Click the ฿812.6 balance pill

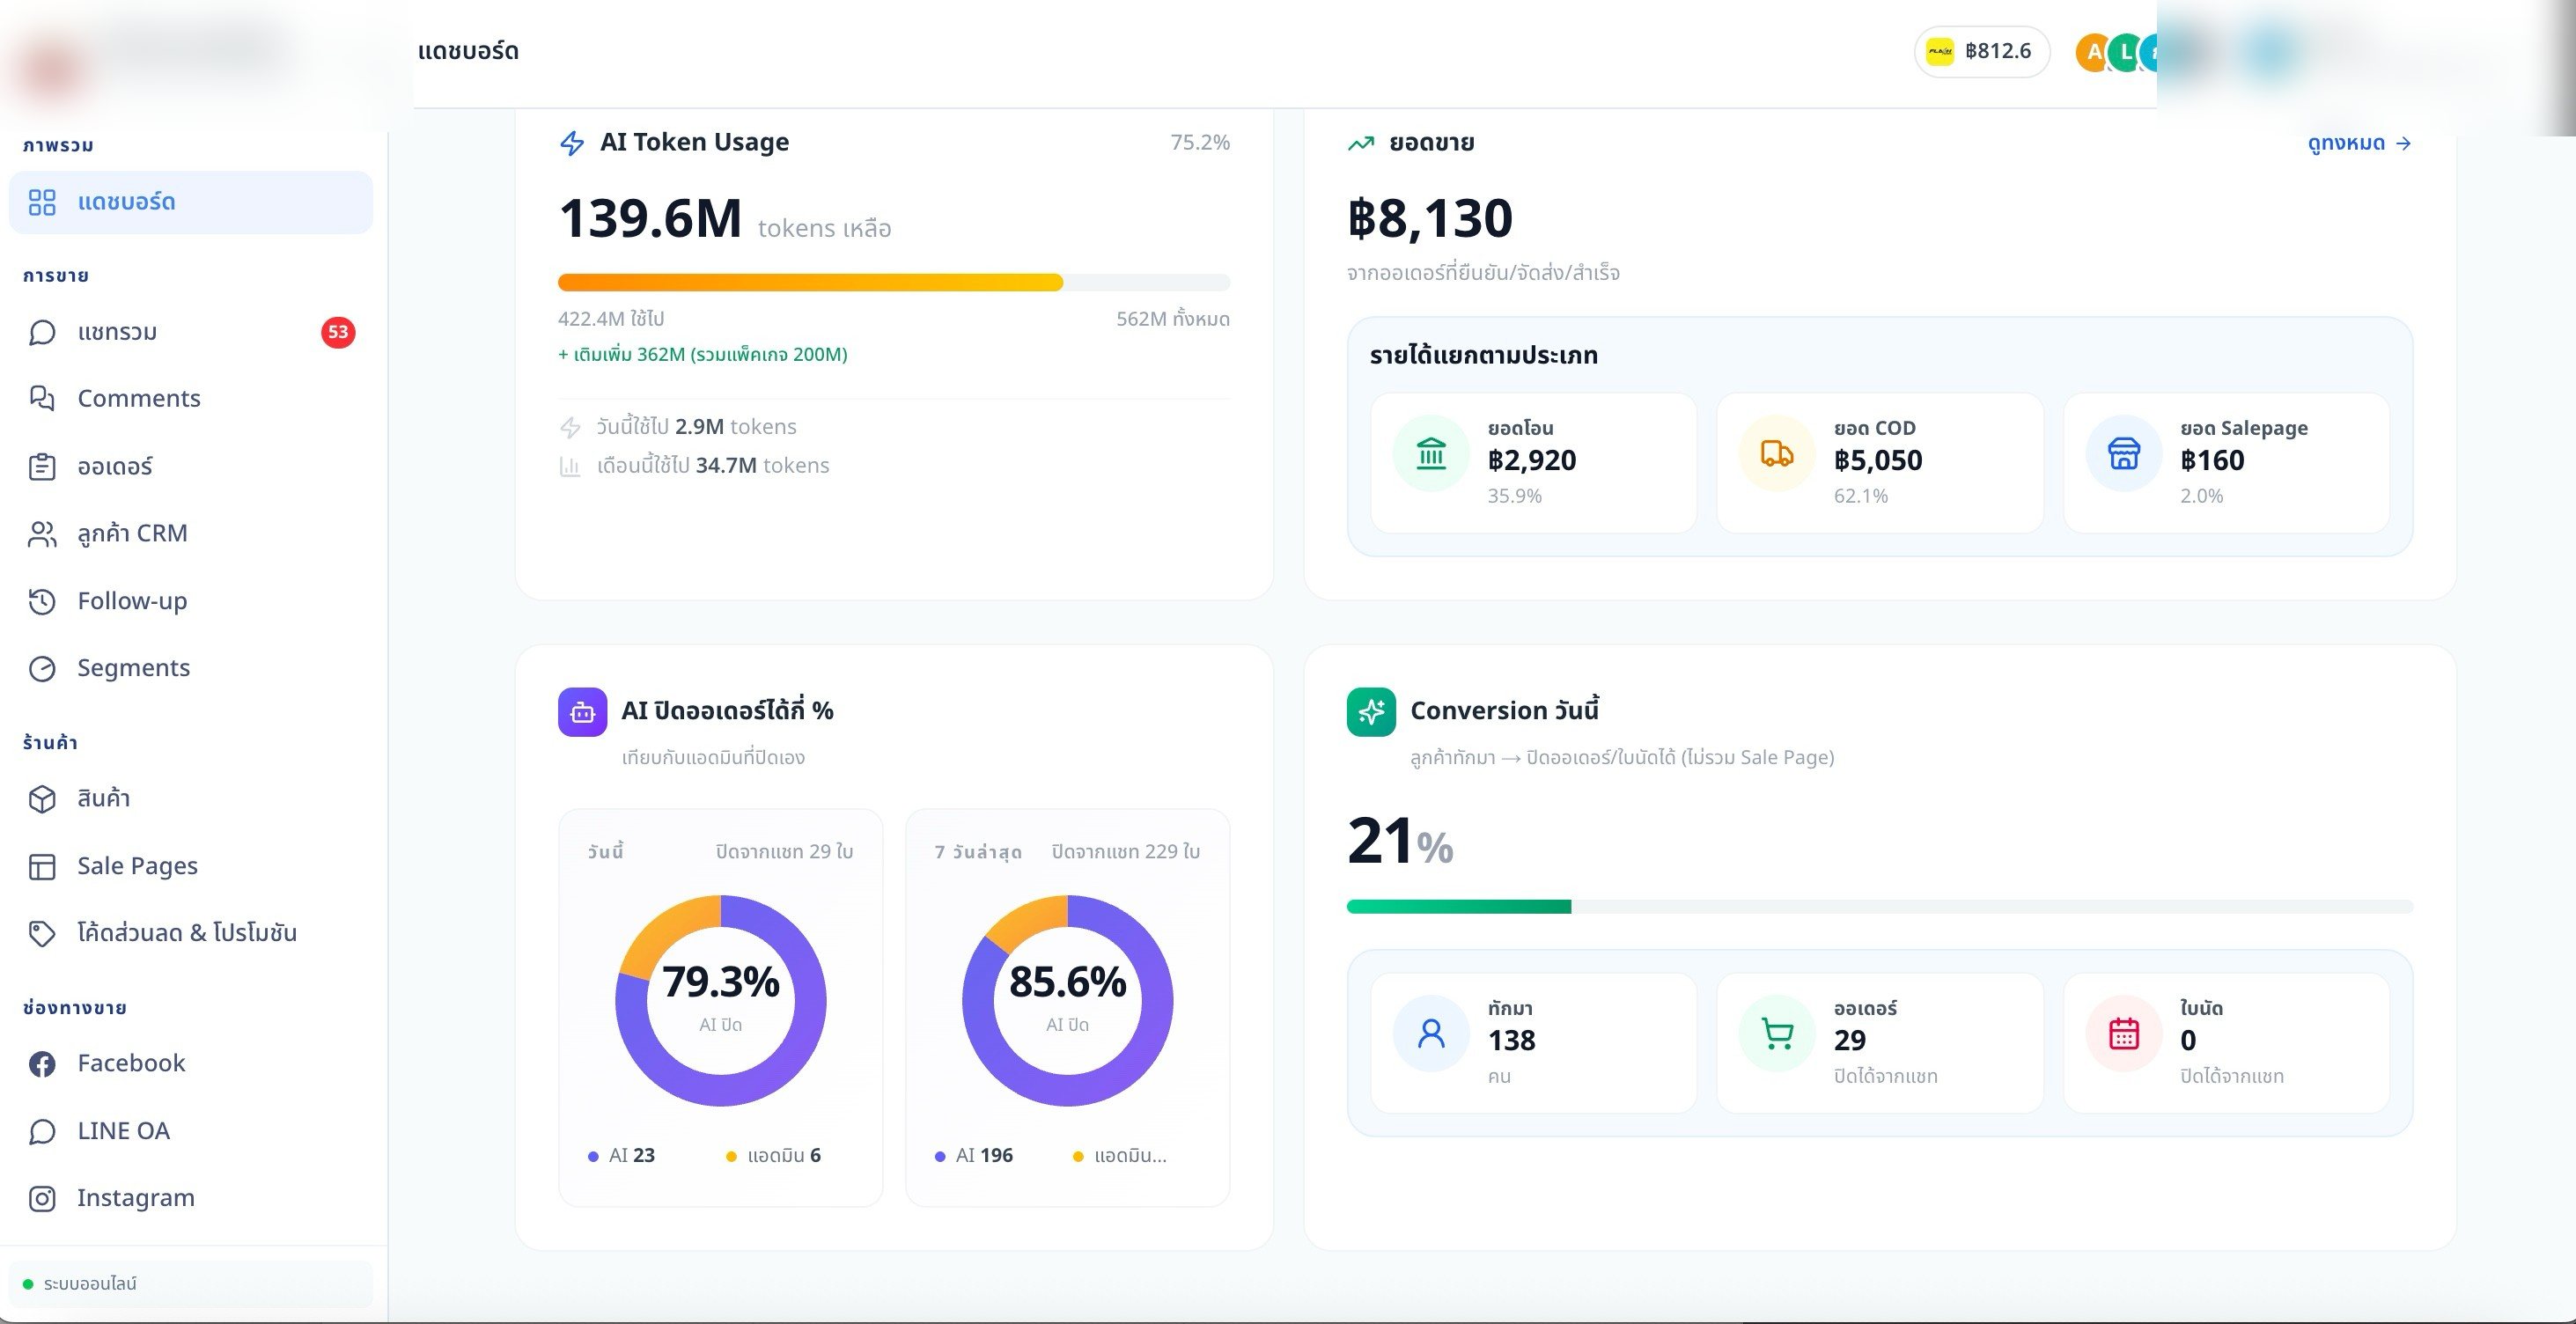(1981, 51)
